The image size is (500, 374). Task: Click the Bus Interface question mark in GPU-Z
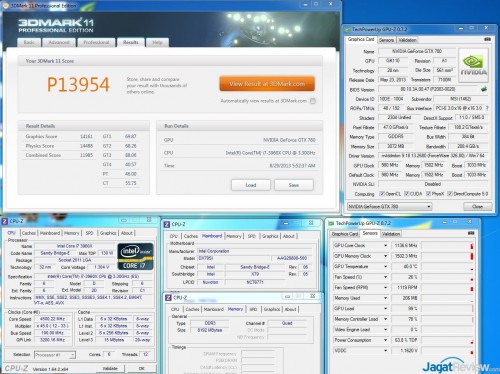click(x=487, y=108)
